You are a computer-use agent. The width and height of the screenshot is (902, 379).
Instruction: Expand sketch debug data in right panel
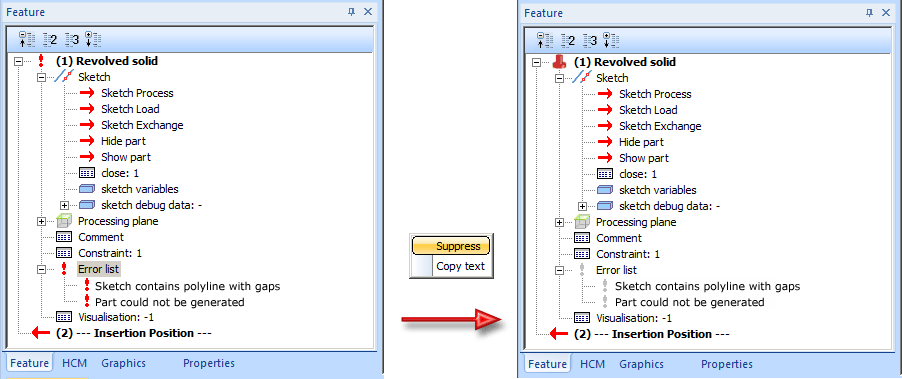582,206
